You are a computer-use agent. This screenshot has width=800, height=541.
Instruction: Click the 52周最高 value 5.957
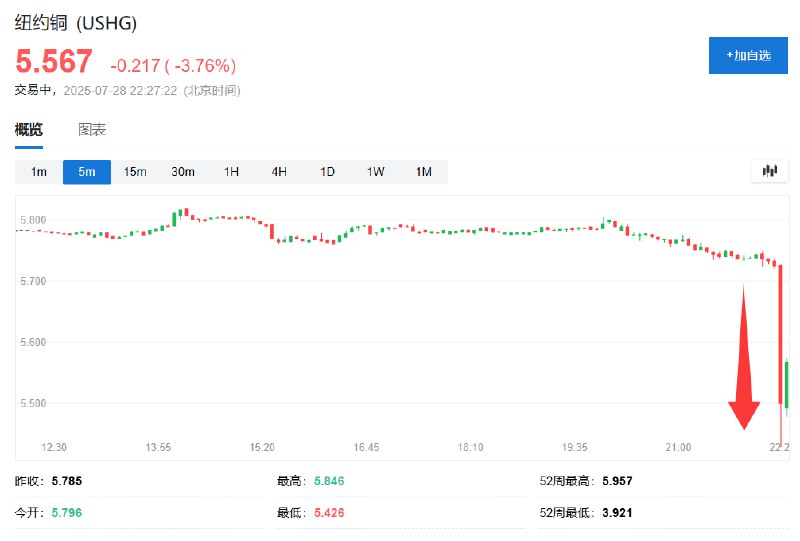617,481
